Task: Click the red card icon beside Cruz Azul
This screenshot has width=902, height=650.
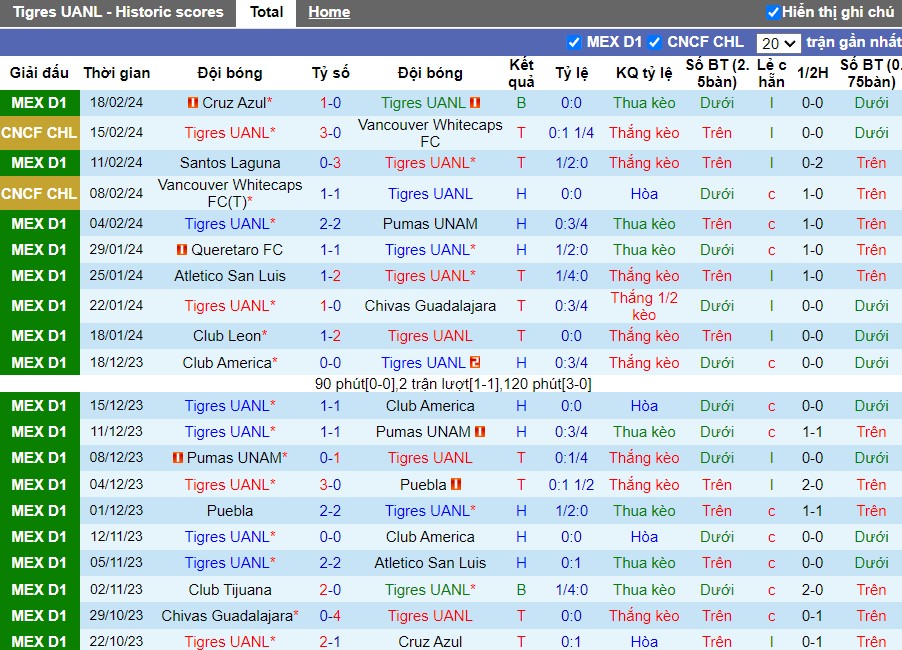Action: pyautogui.click(x=193, y=103)
